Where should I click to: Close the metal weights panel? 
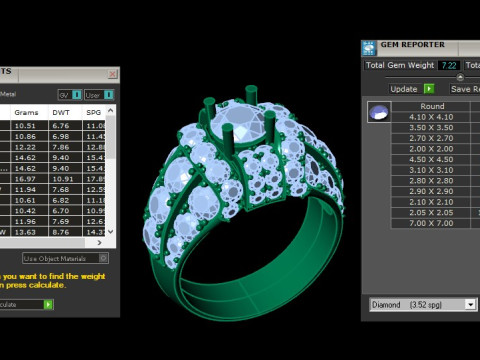coord(113,74)
